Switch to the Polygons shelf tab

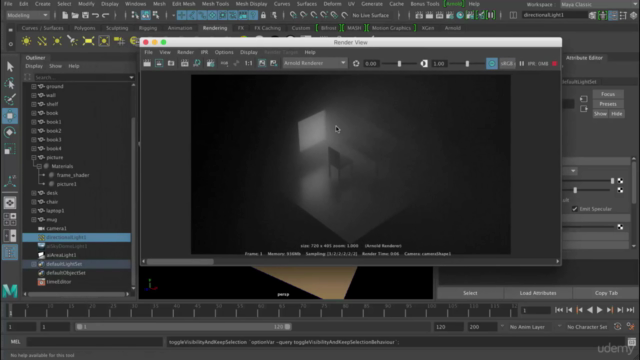(x=84, y=28)
